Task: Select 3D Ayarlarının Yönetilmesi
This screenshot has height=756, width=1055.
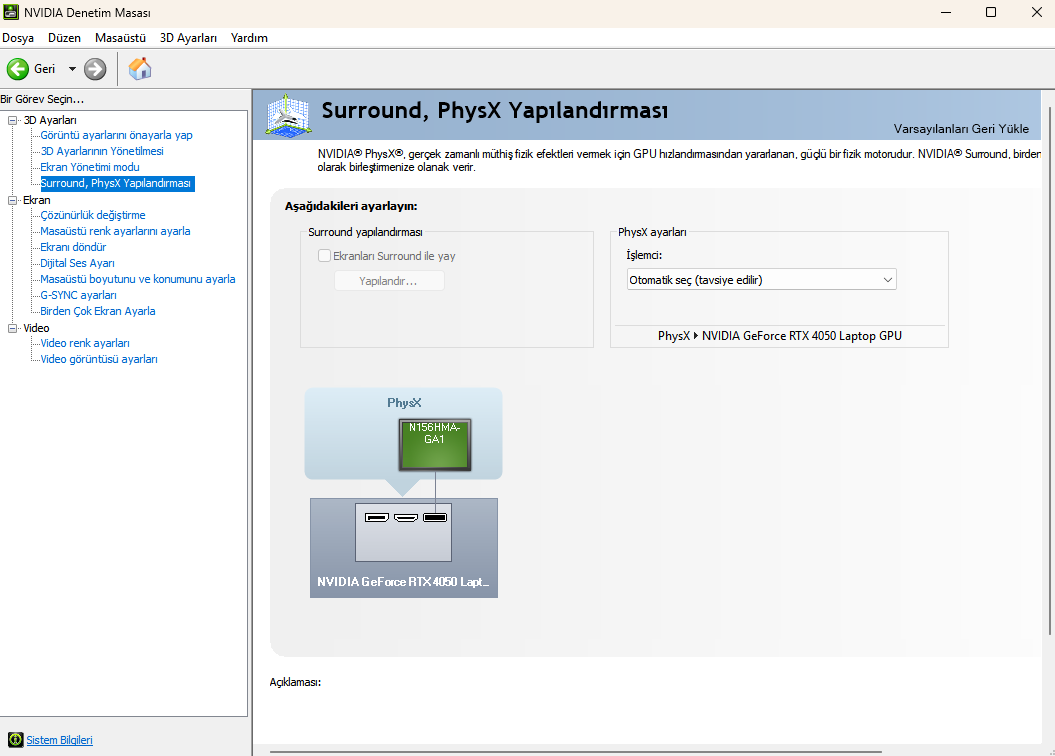Action: [x=102, y=151]
